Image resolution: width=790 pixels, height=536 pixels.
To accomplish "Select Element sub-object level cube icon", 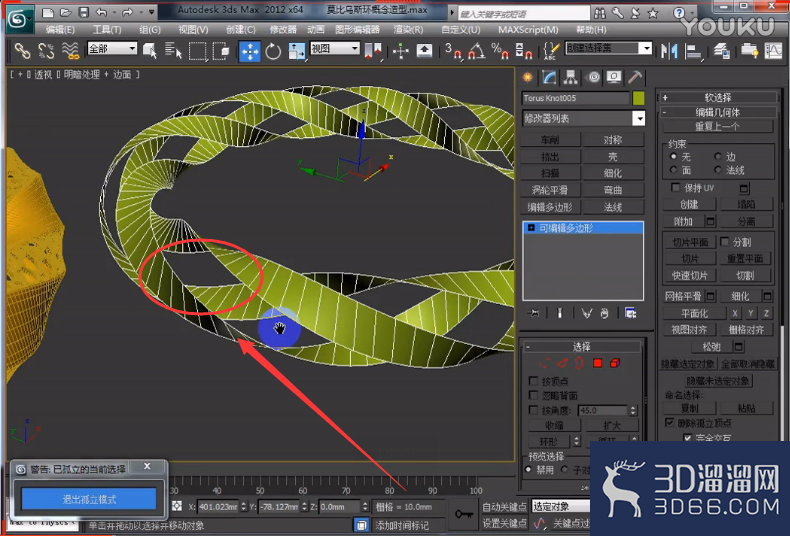I will click(615, 363).
